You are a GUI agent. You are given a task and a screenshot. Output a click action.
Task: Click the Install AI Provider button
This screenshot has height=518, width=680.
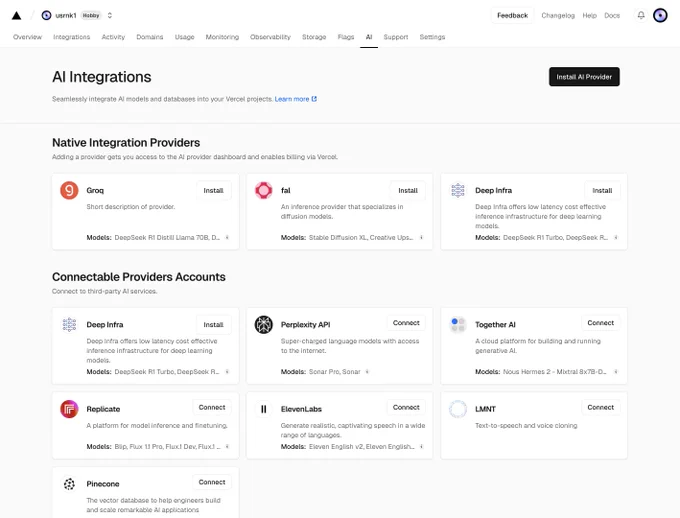tap(584, 77)
